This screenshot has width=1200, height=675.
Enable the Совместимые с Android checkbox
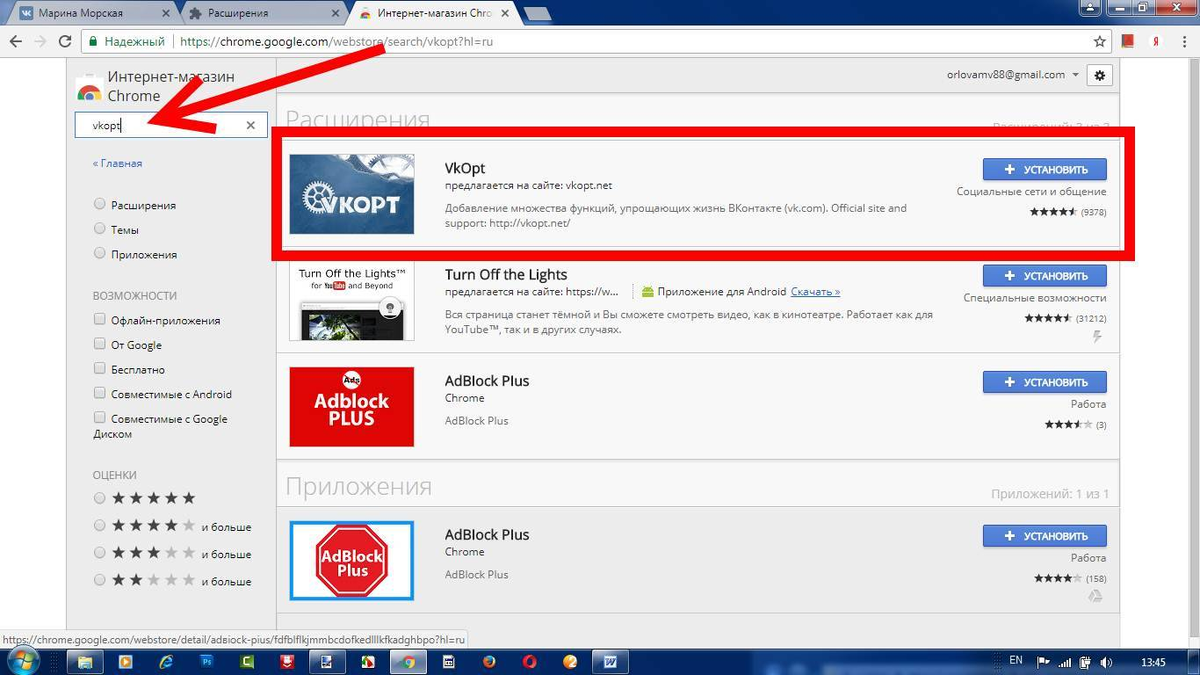coord(99,393)
